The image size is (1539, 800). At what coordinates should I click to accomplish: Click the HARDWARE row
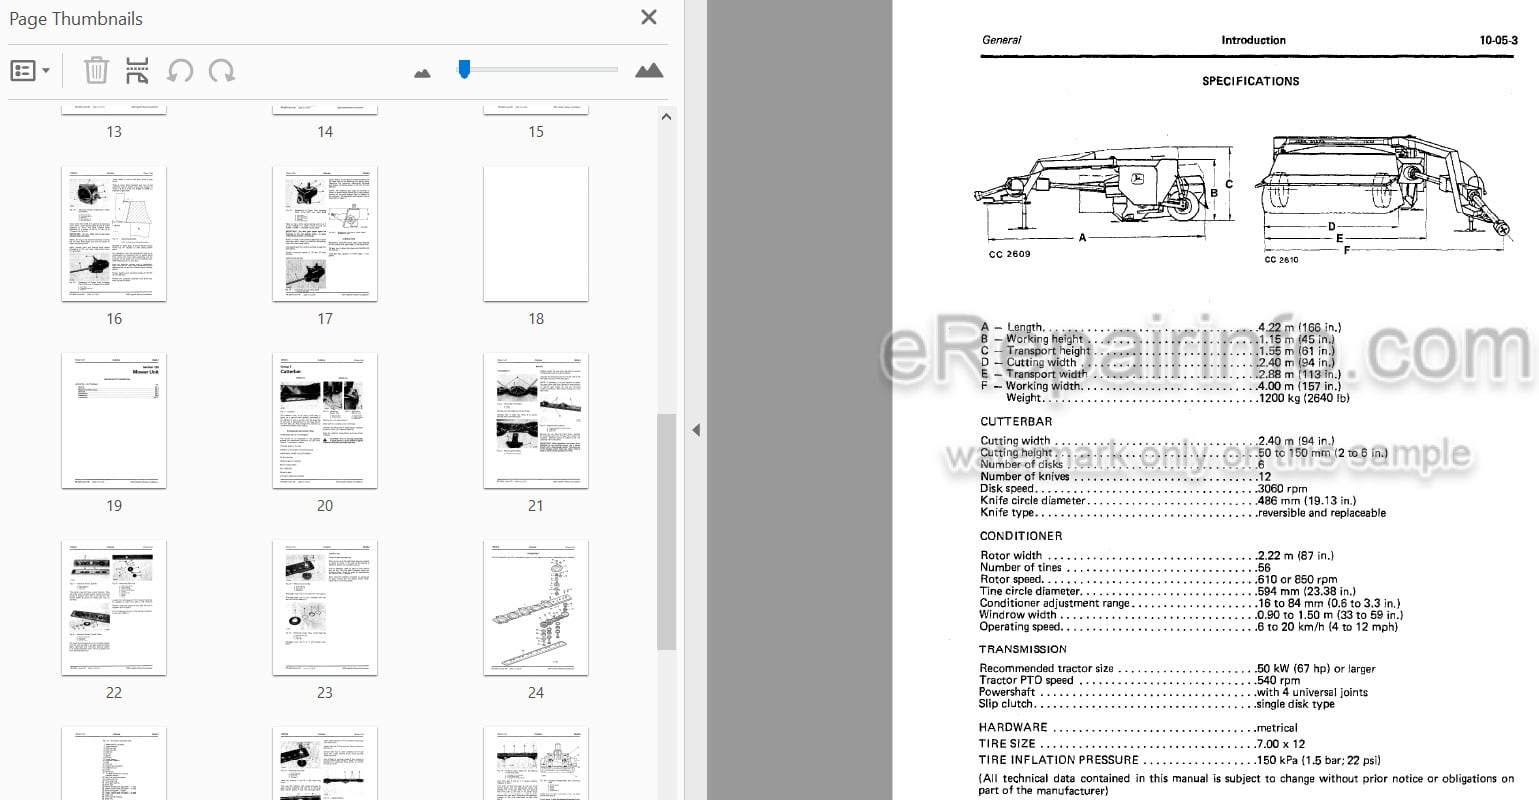pyautogui.click(x=1138, y=728)
